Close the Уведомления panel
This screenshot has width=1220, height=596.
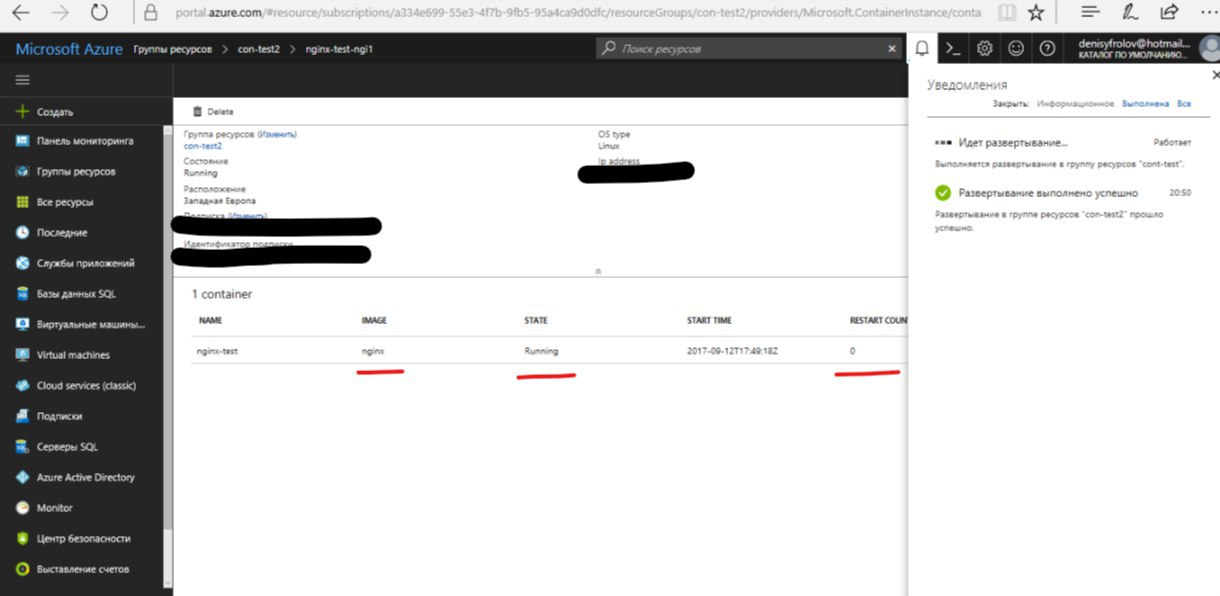[1215, 75]
